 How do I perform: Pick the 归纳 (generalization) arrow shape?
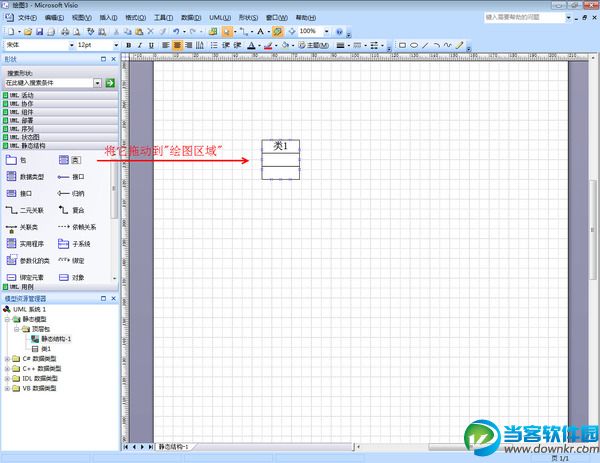pos(71,193)
